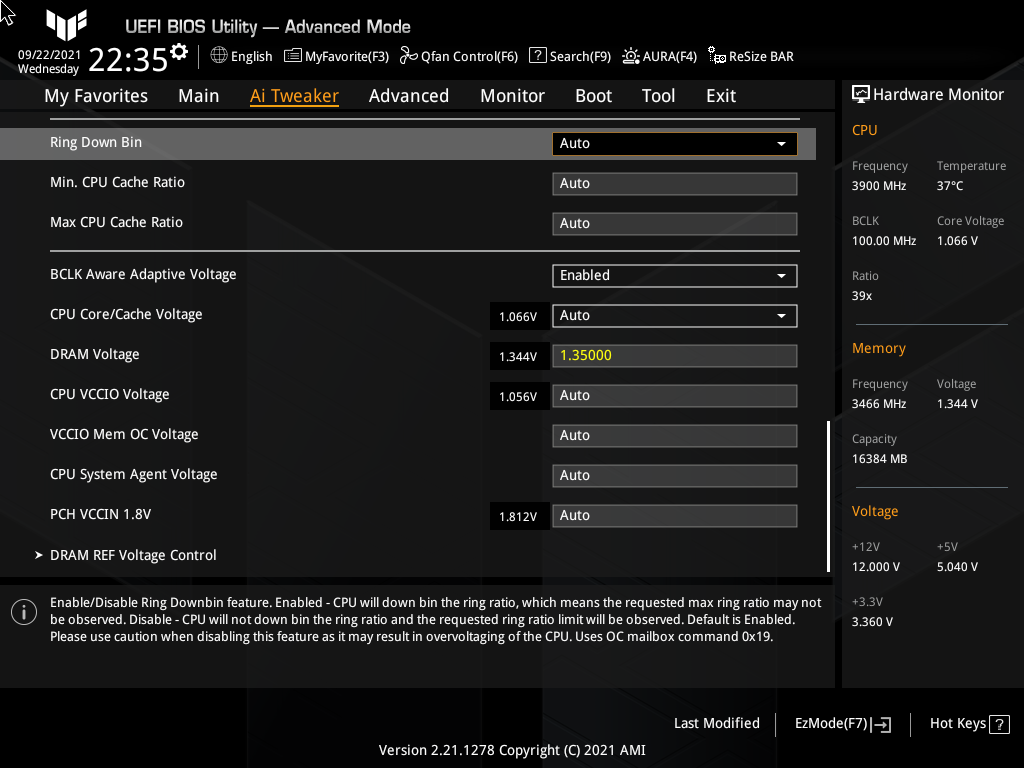Open Qfan Control fan icon
The height and width of the screenshot is (768, 1024).
(408, 56)
